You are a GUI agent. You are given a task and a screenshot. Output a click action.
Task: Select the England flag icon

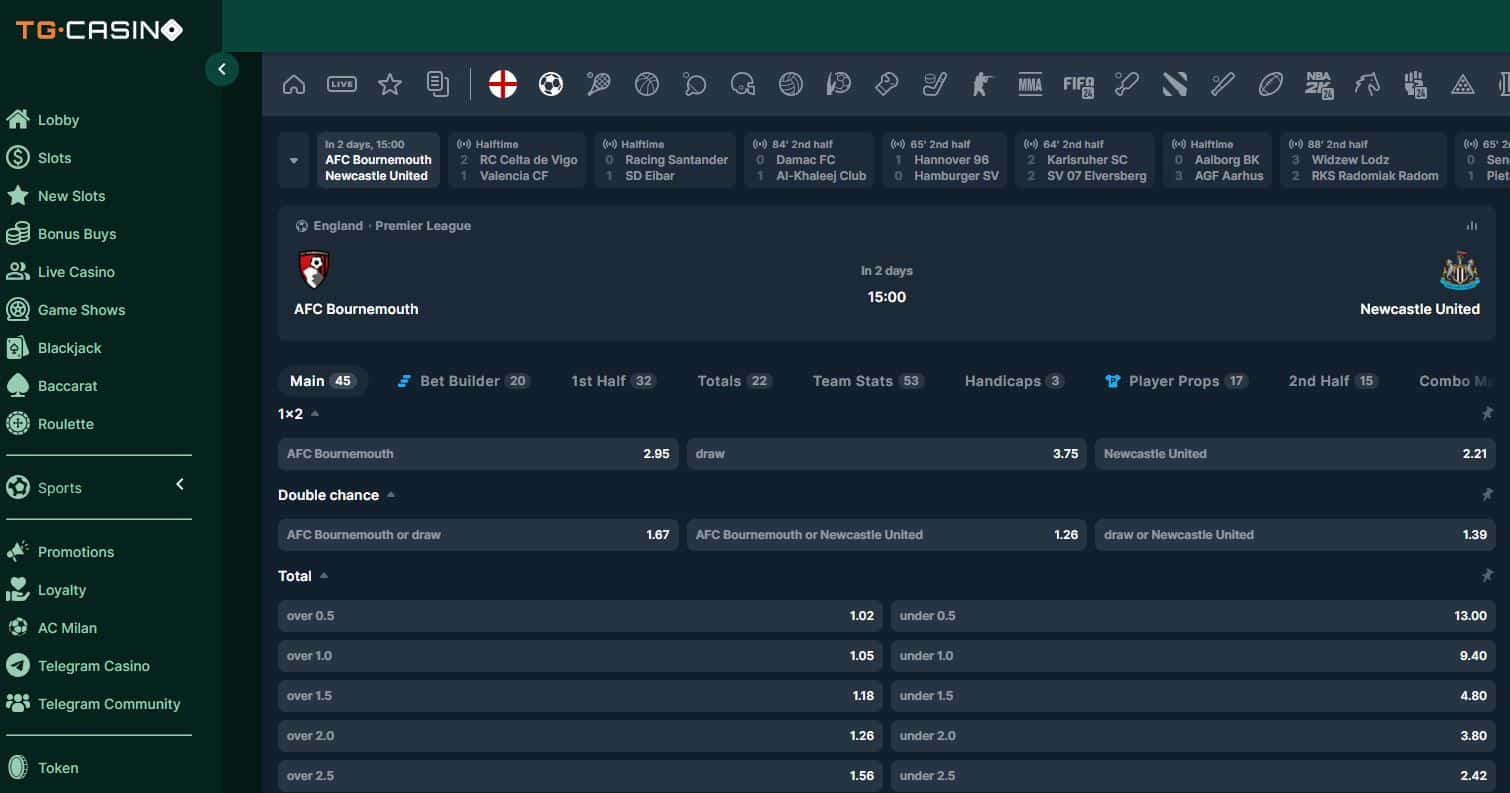[503, 85]
